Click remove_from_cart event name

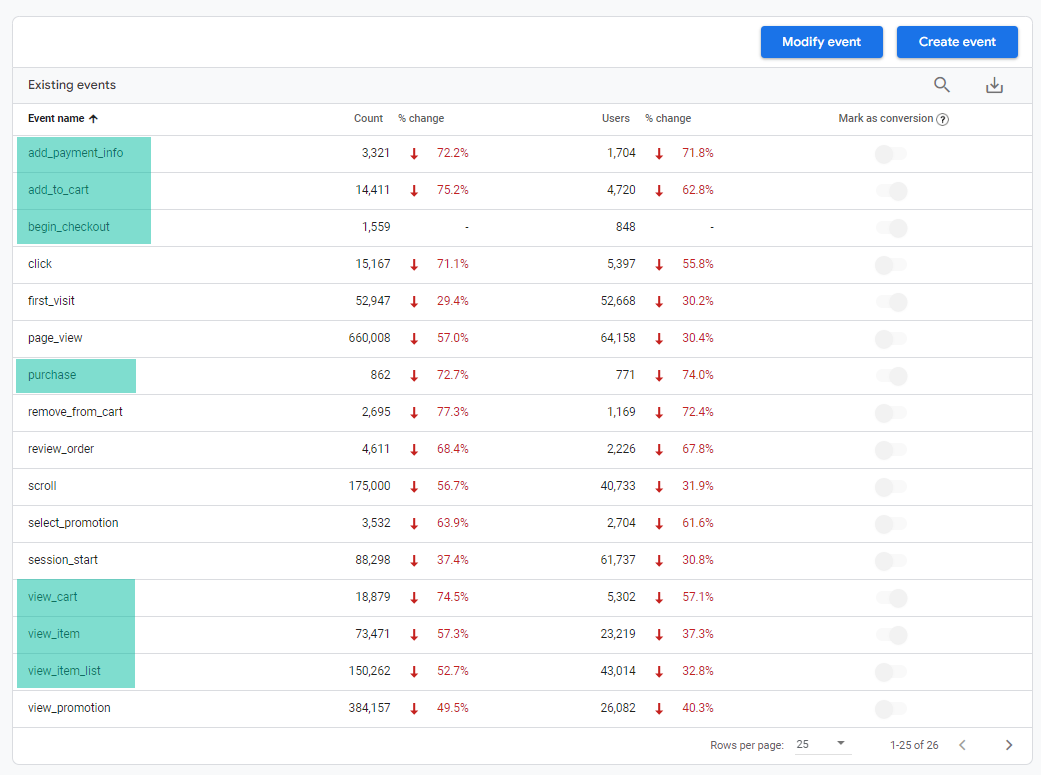point(75,412)
